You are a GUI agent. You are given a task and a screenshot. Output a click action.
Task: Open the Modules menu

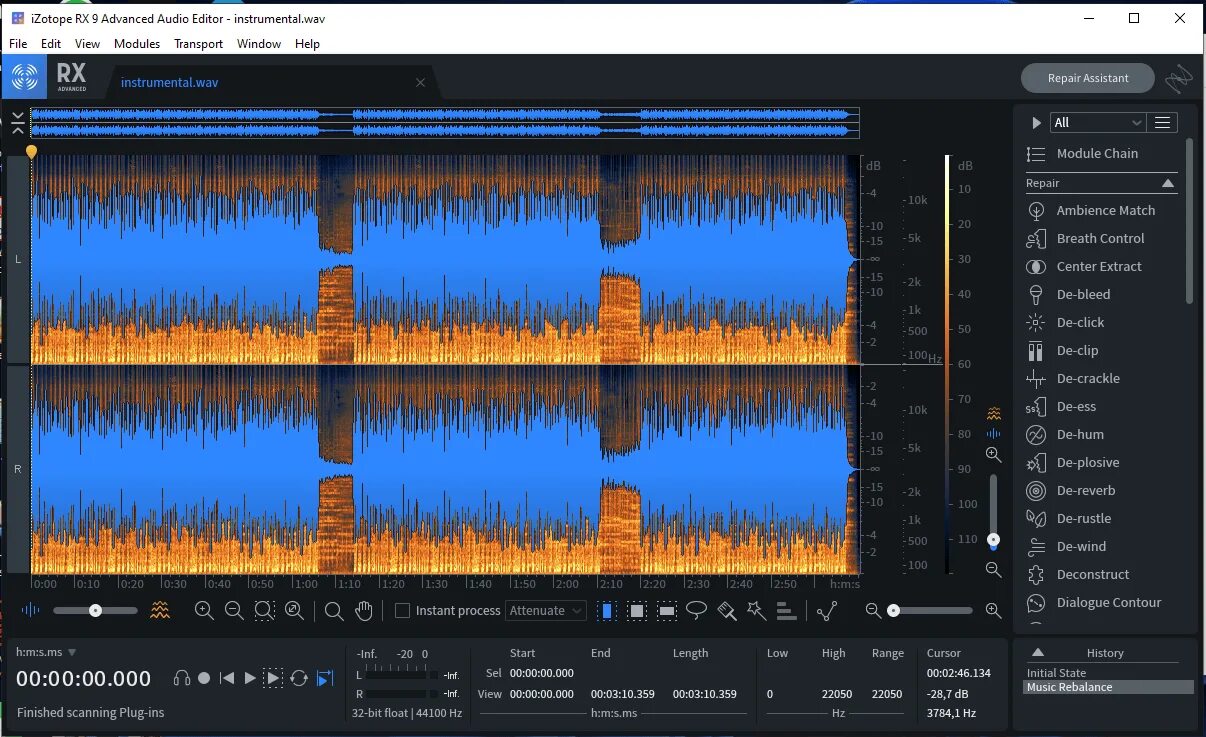pyautogui.click(x=137, y=44)
